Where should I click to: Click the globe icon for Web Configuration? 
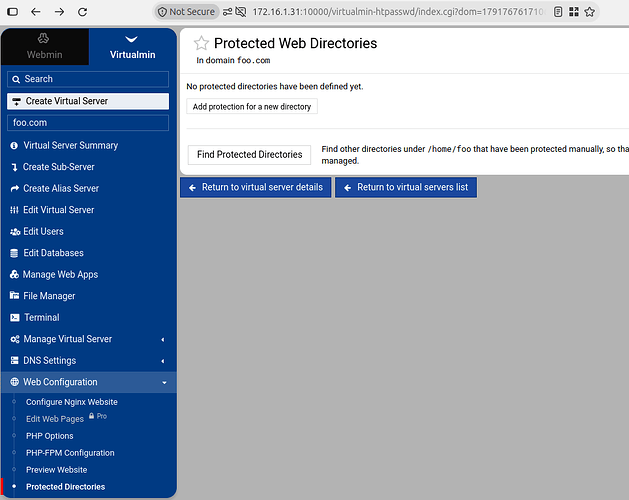point(14,382)
